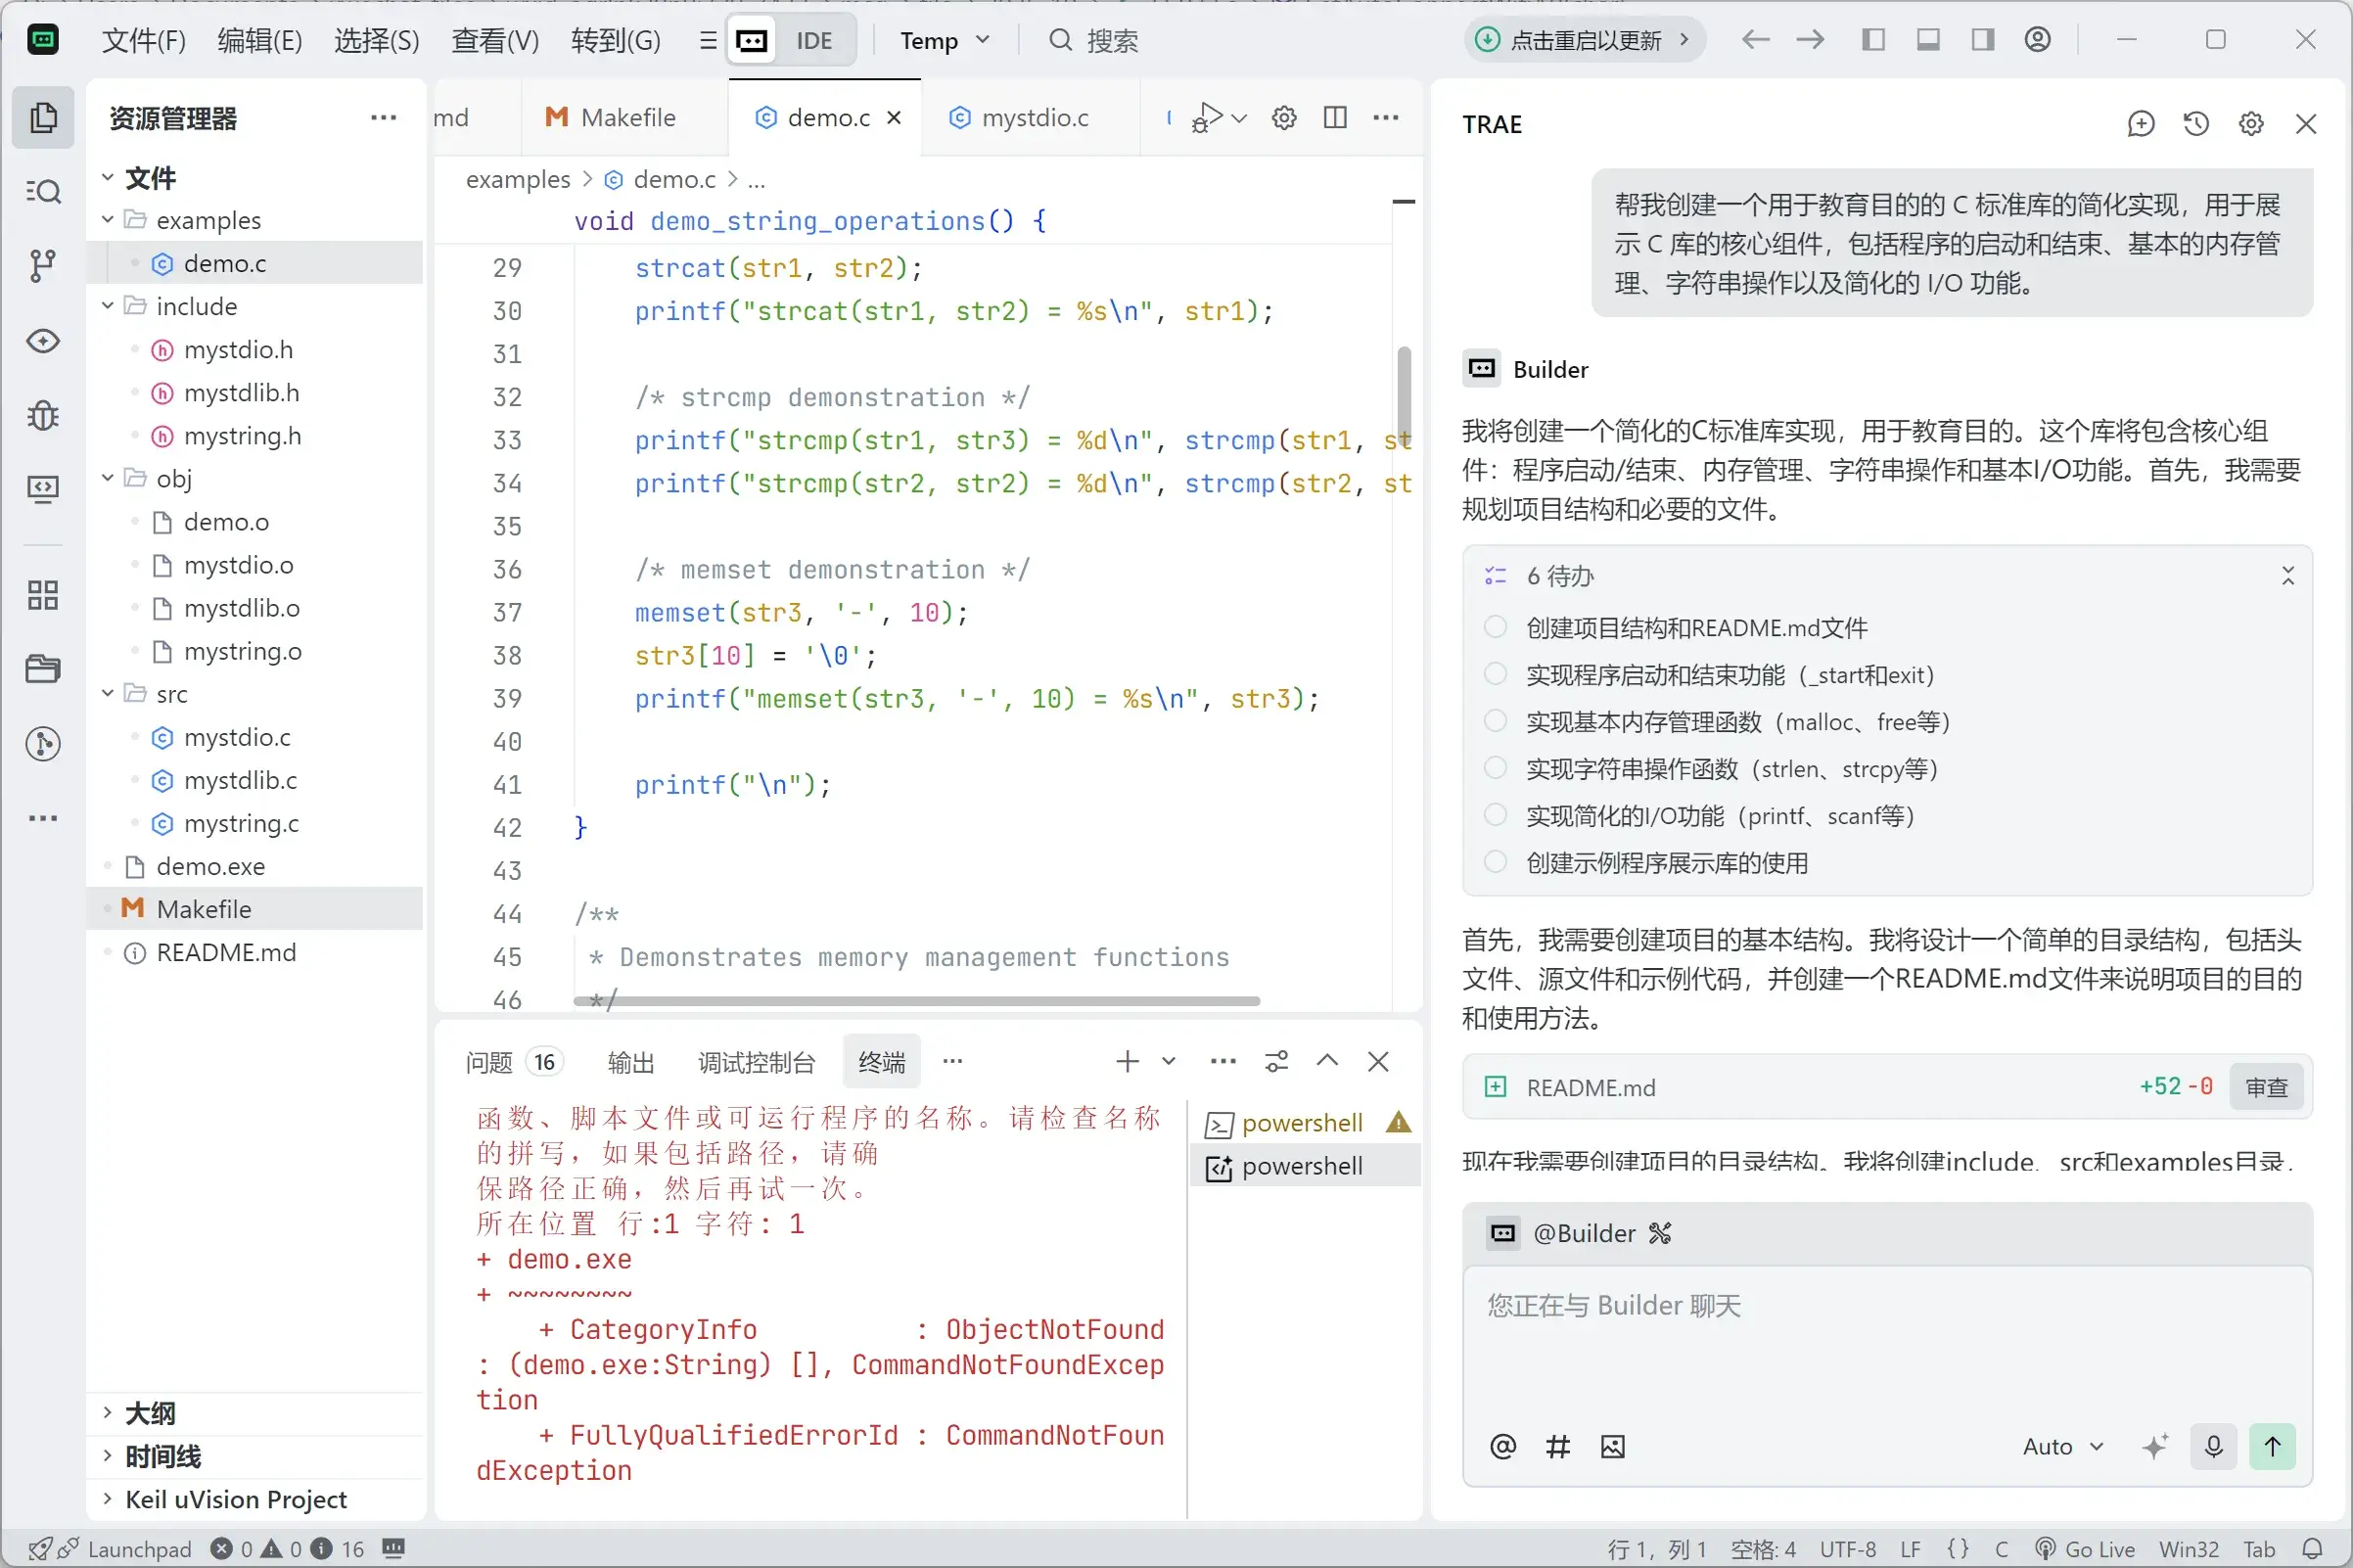Mention a file using the @ icon

click(1501, 1447)
